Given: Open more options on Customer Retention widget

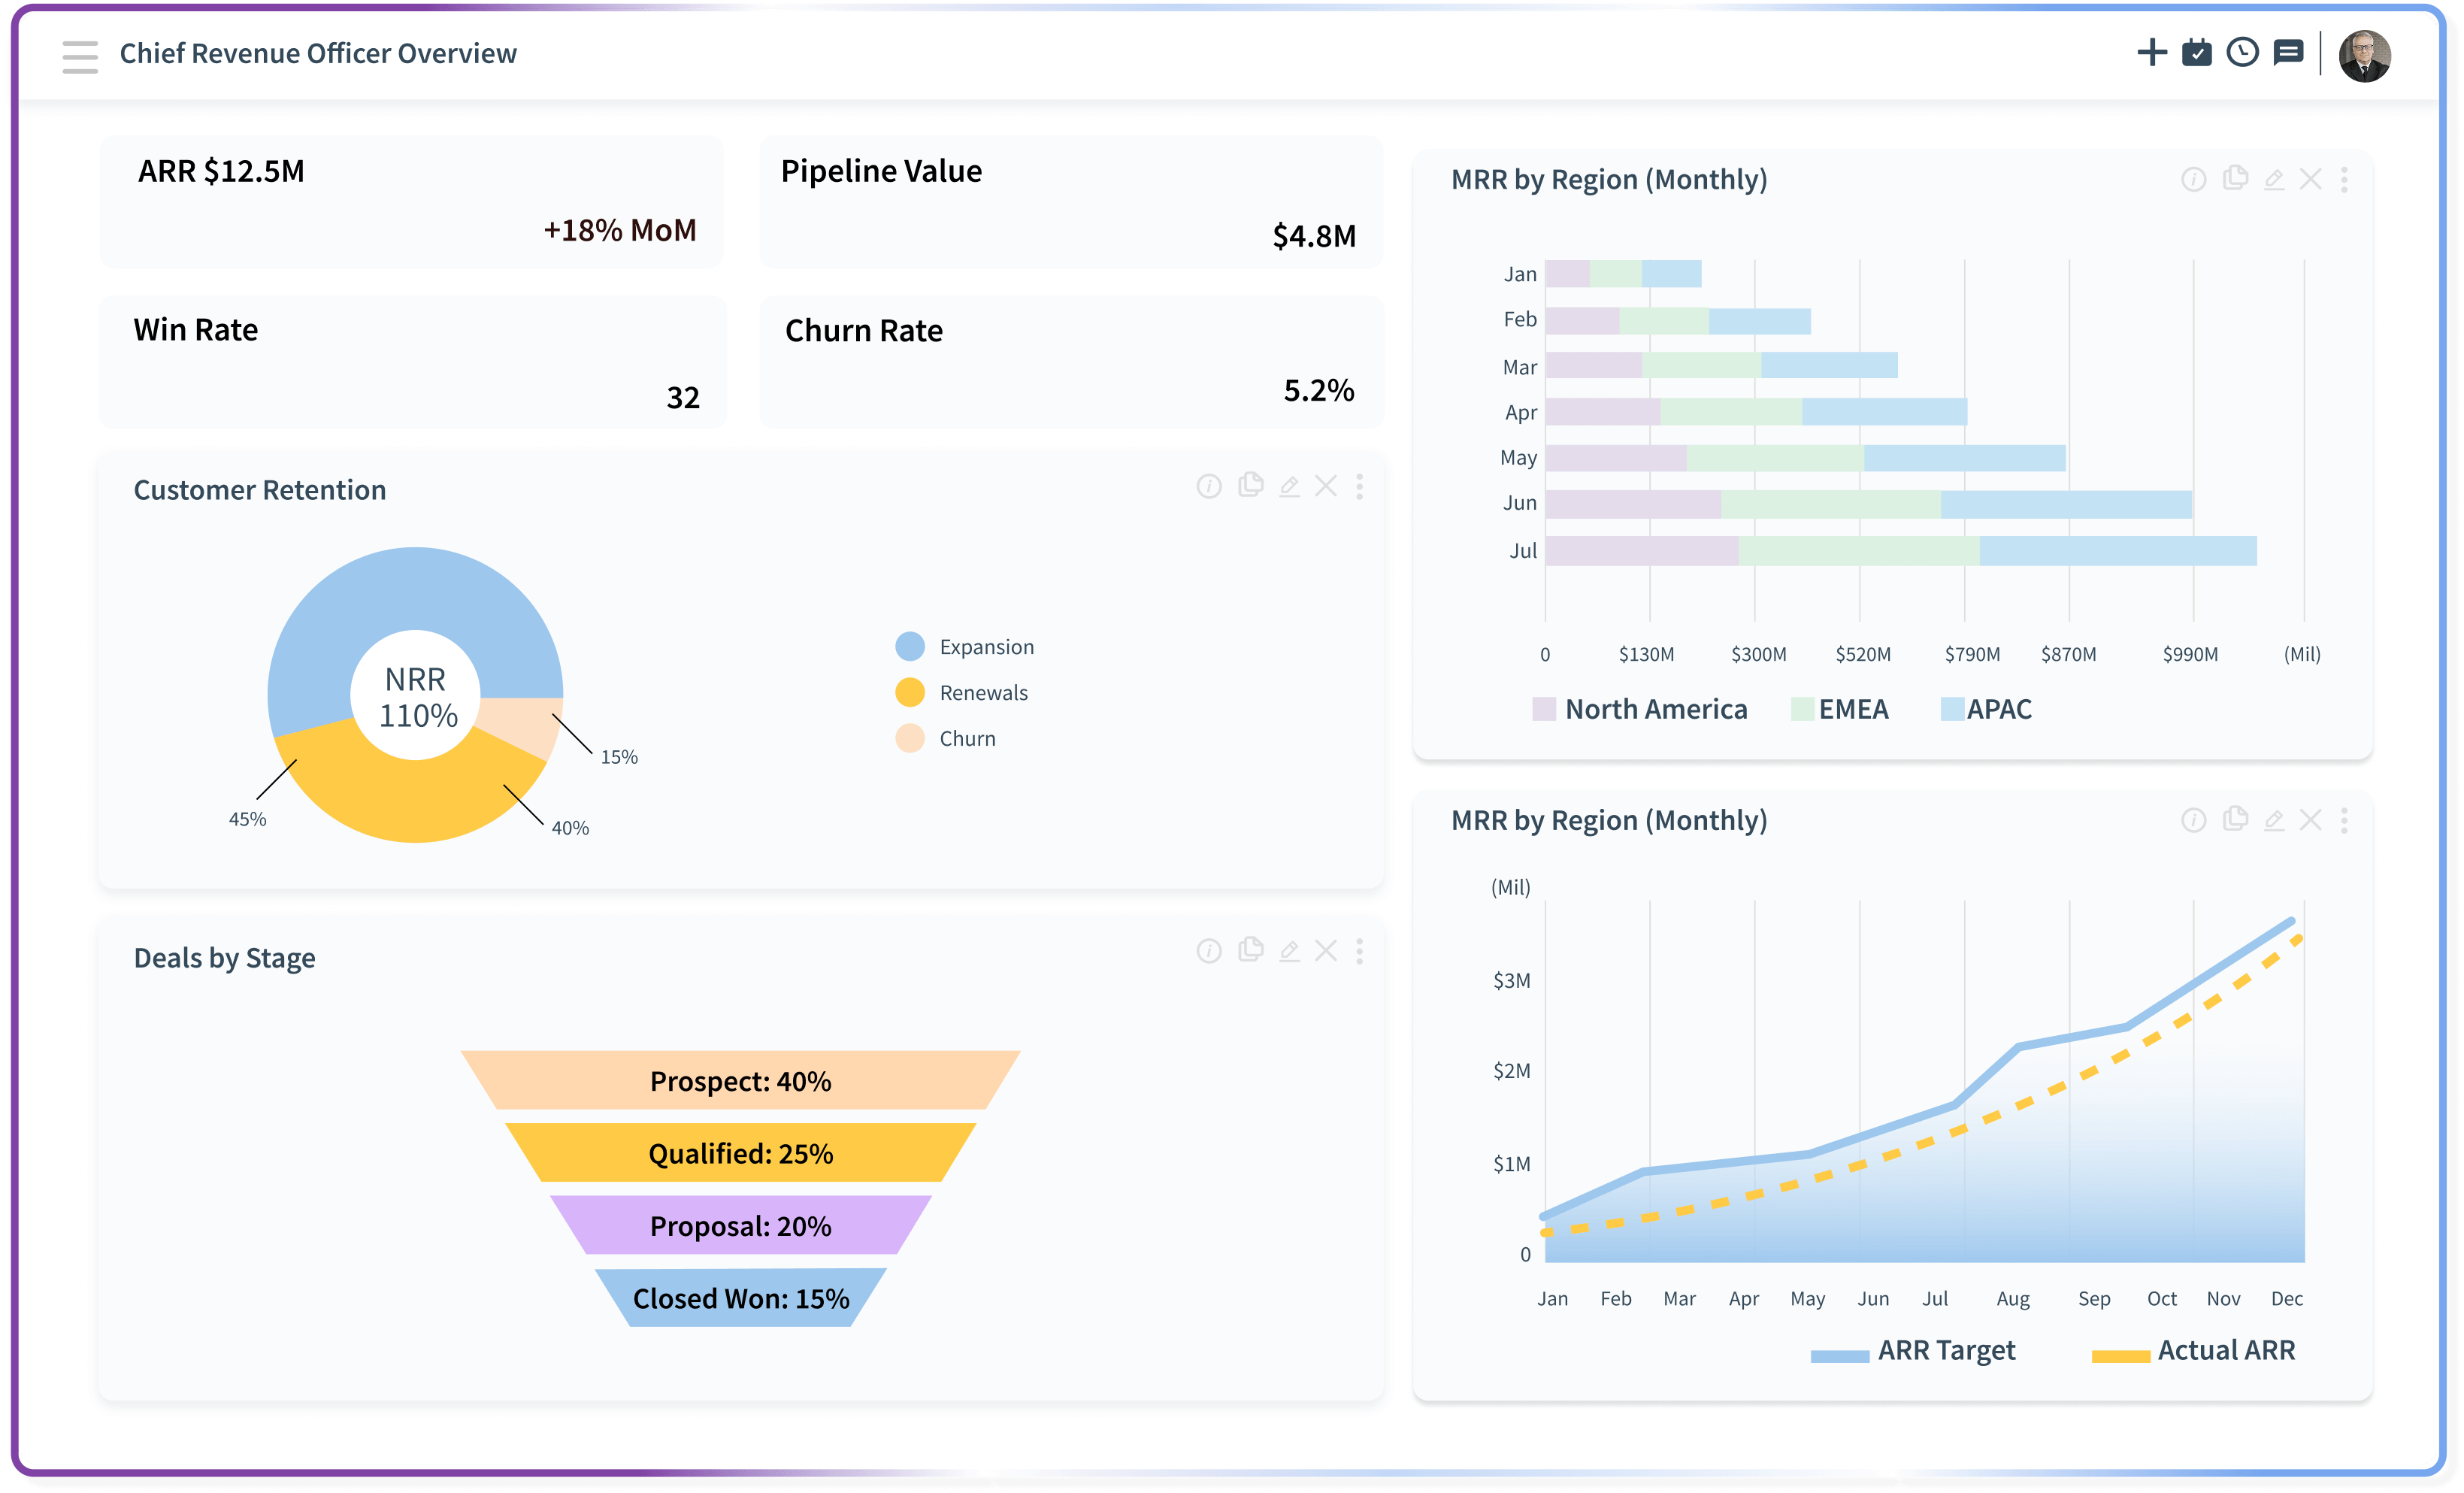Looking at the screenshot, I should click(1359, 486).
